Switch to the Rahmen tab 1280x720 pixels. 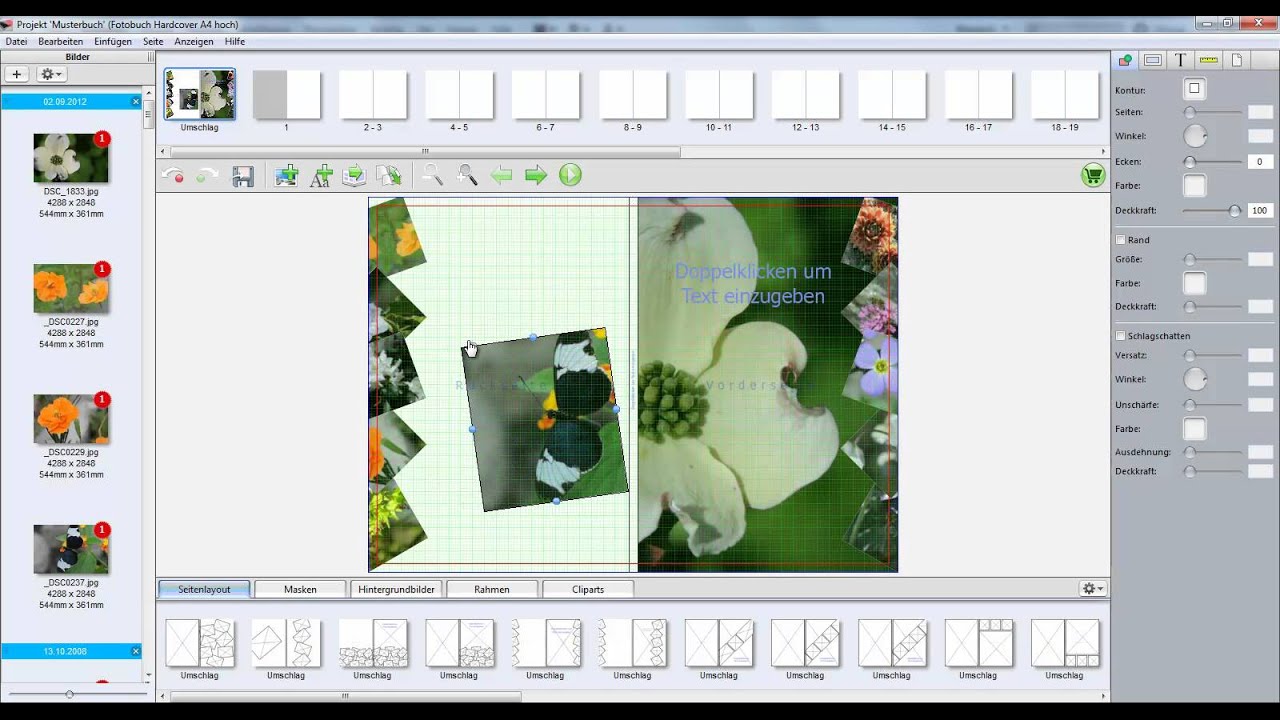492,589
